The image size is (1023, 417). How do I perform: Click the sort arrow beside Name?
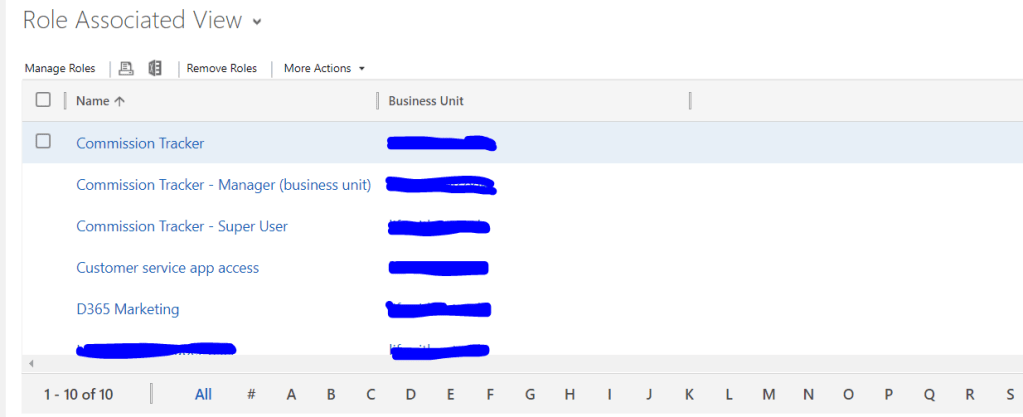tap(120, 101)
